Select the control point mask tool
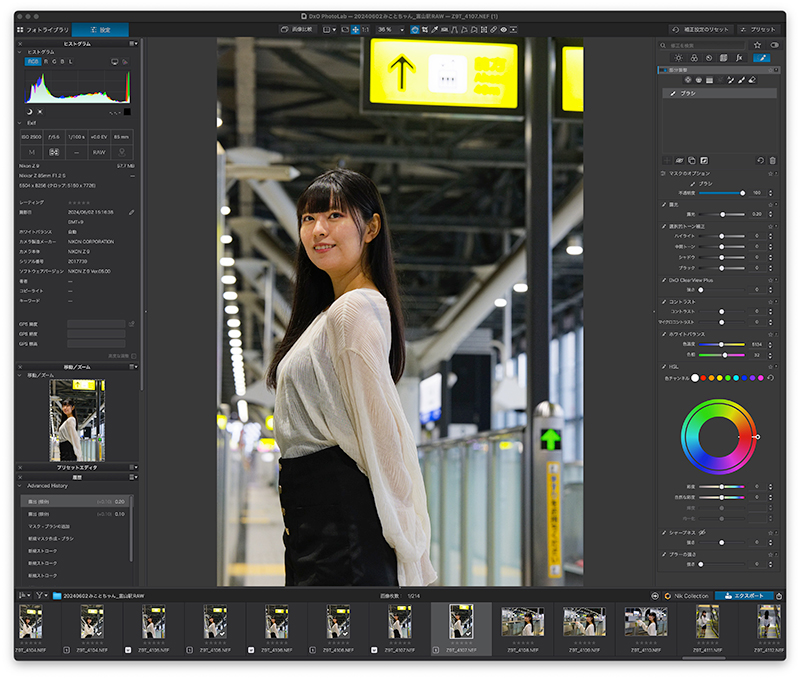 pyautogui.click(x=688, y=80)
